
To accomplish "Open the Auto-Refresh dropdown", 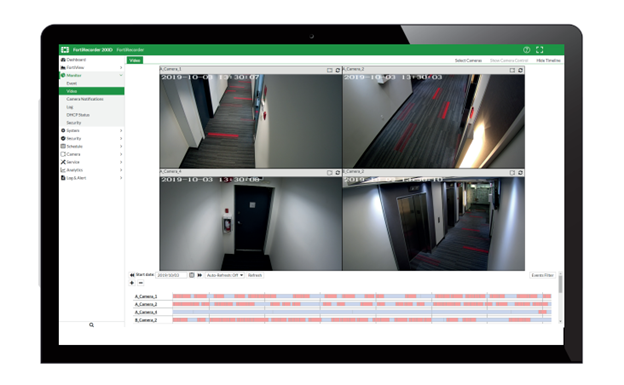I will click(x=225, y=275).
